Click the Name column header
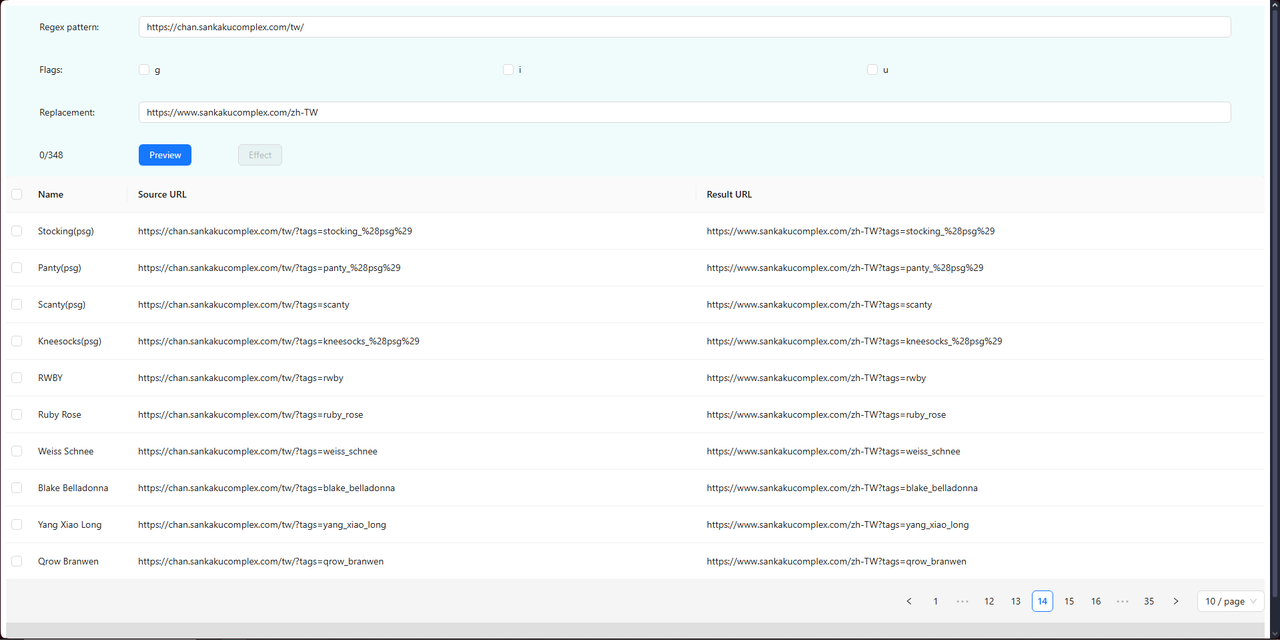This screenshot has height=640, width=1280. [51, 194]
